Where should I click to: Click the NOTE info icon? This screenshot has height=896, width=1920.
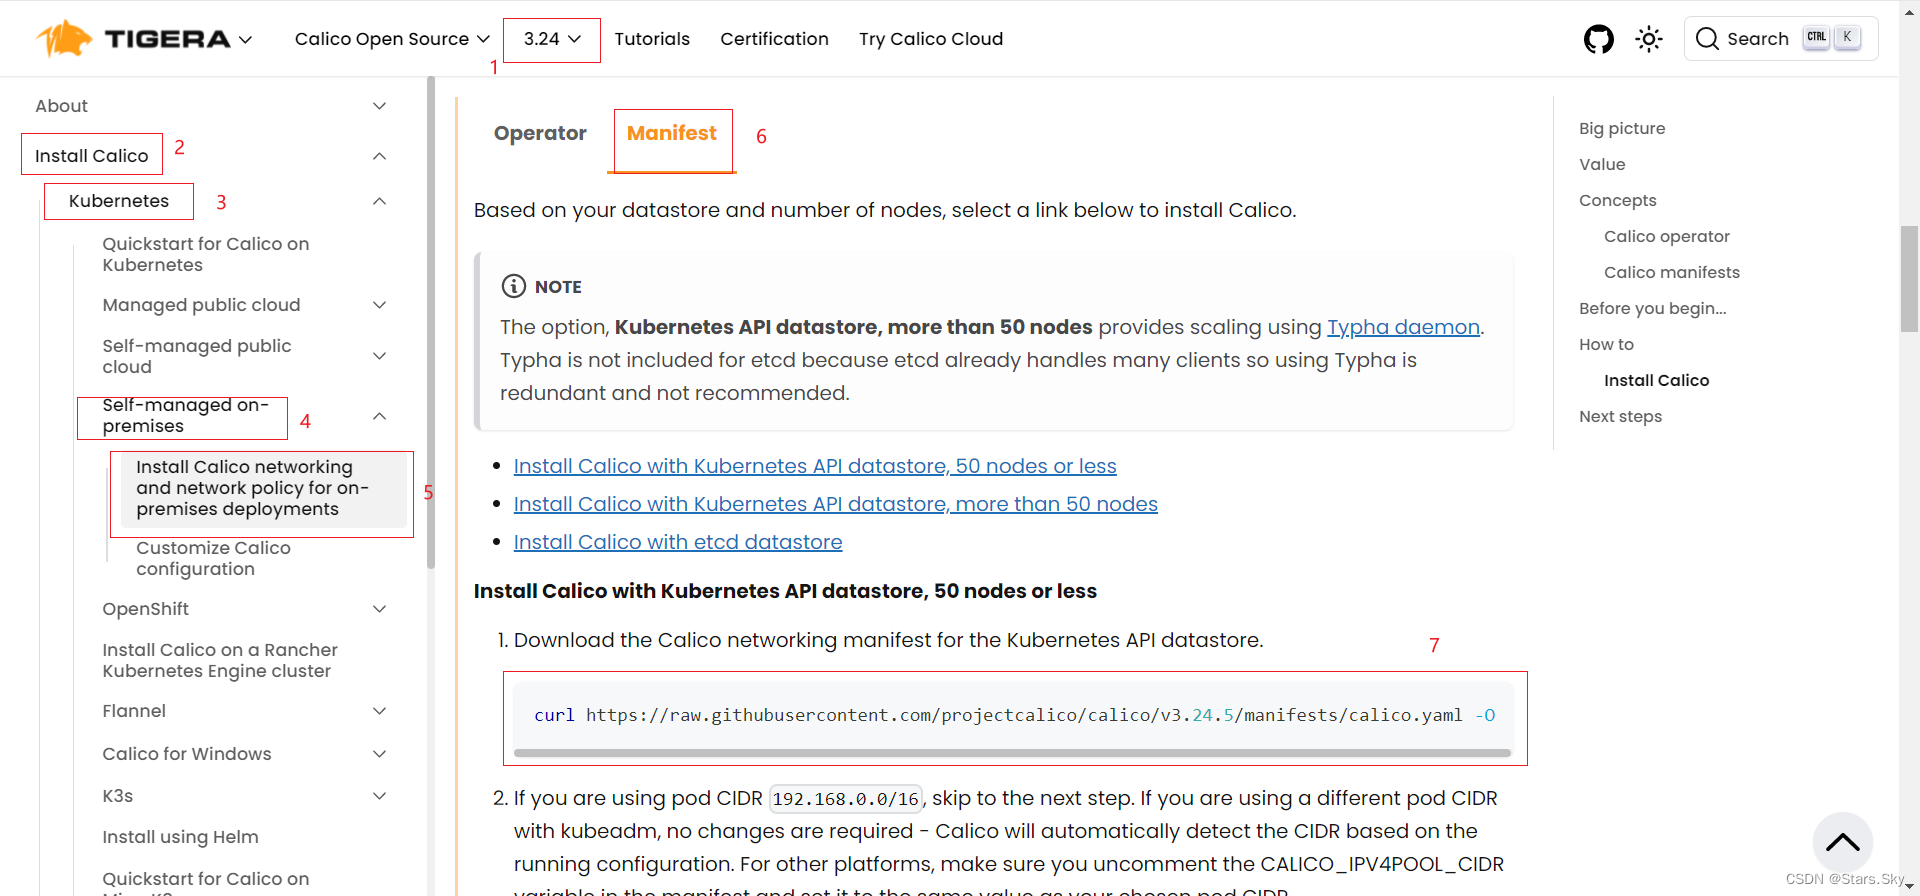tap(513, 286)
